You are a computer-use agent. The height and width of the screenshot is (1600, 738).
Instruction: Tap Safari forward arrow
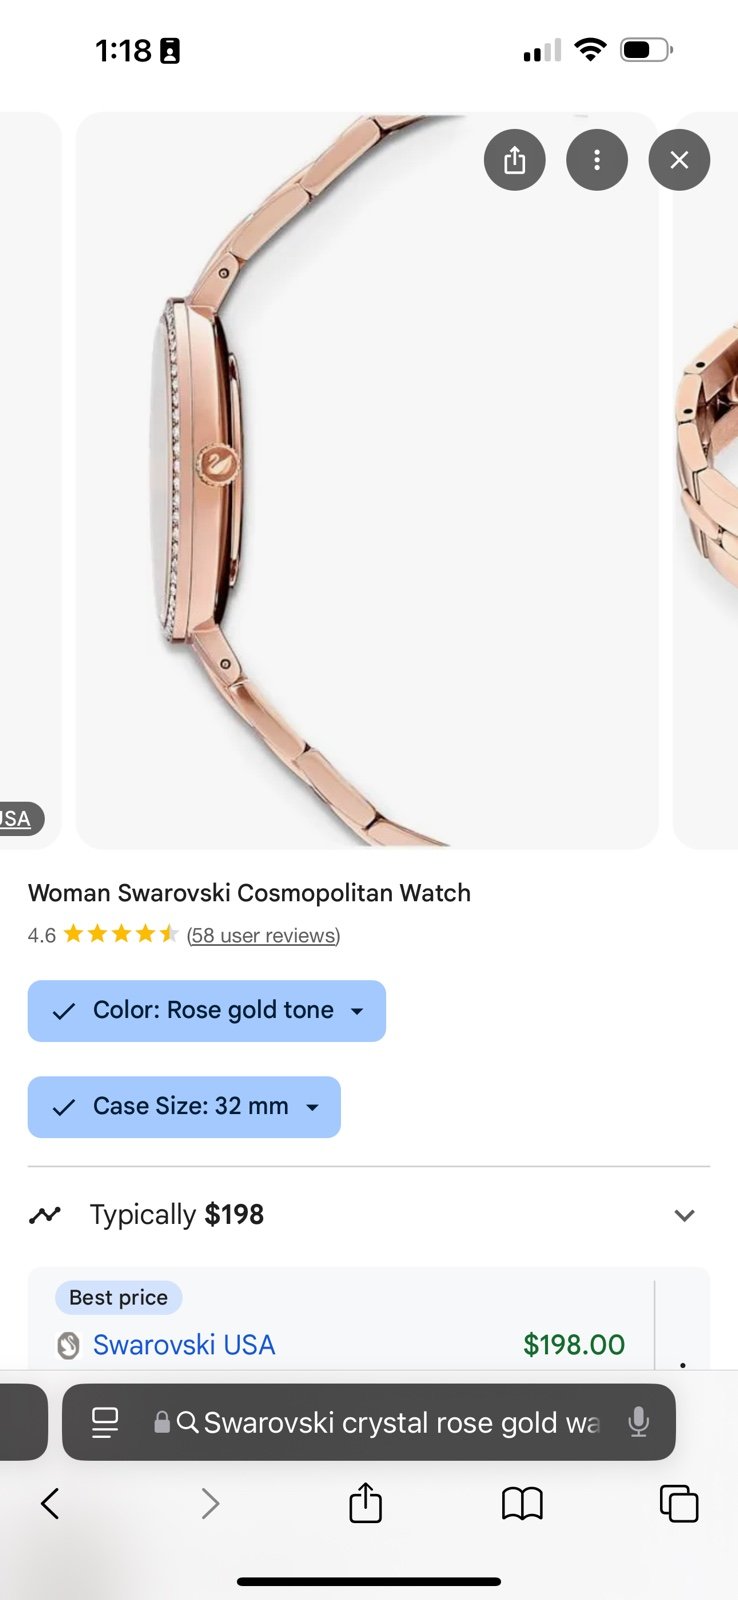click(x=209, y=1503)
